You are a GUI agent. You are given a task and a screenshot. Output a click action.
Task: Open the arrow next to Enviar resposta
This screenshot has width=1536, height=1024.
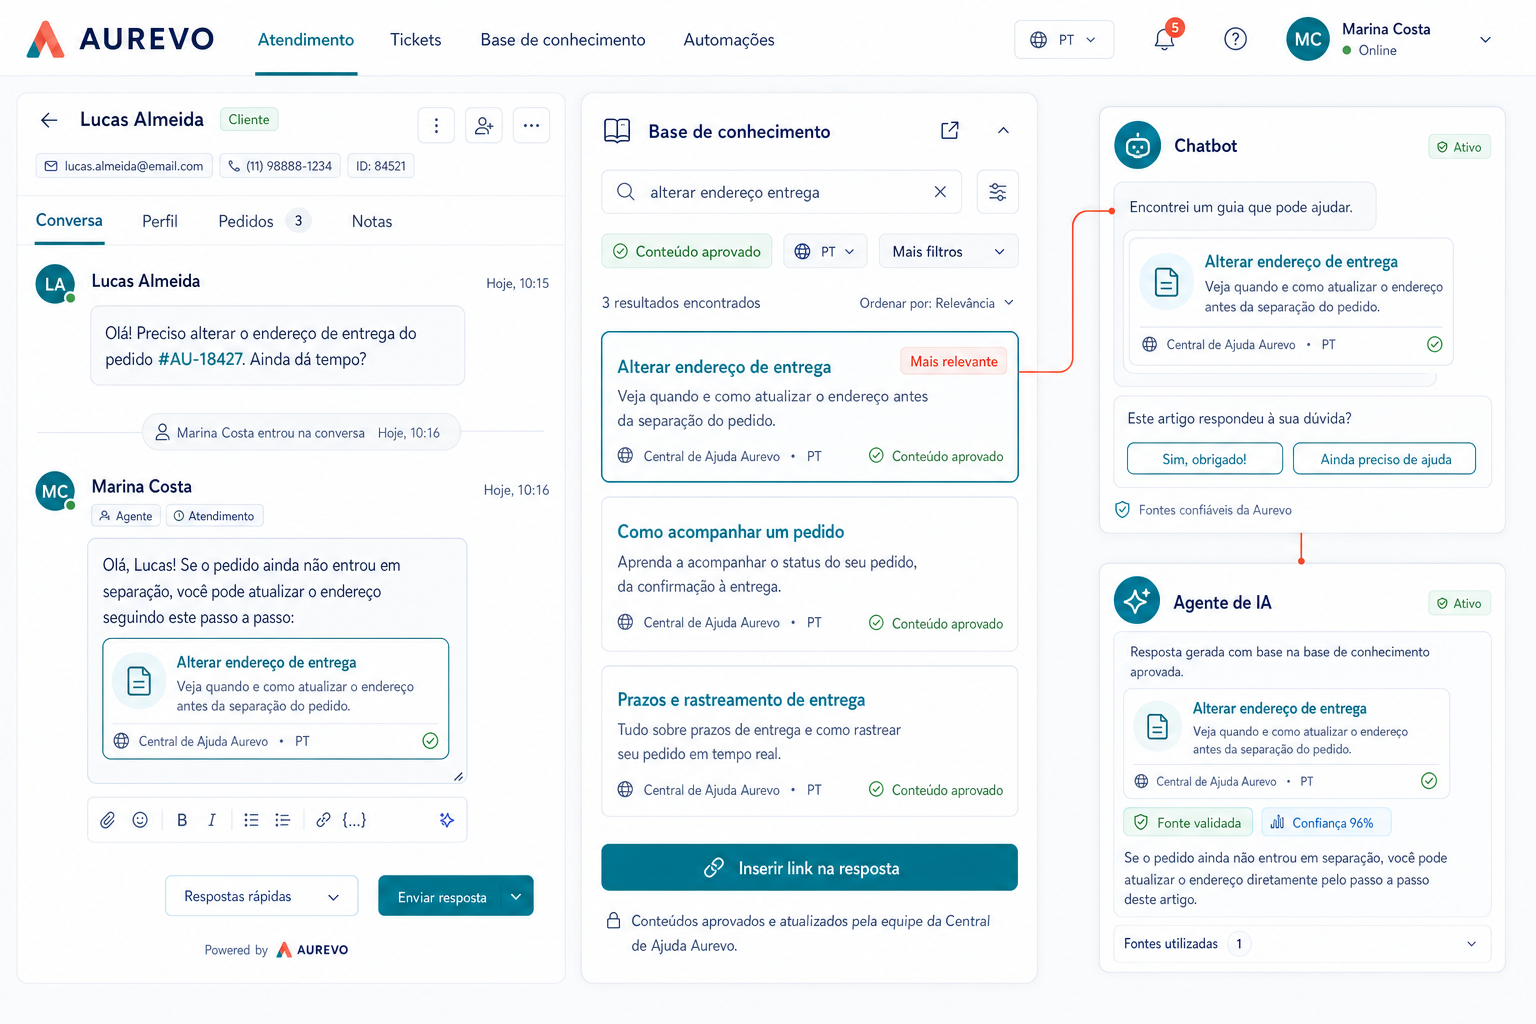tap(516, 896)
